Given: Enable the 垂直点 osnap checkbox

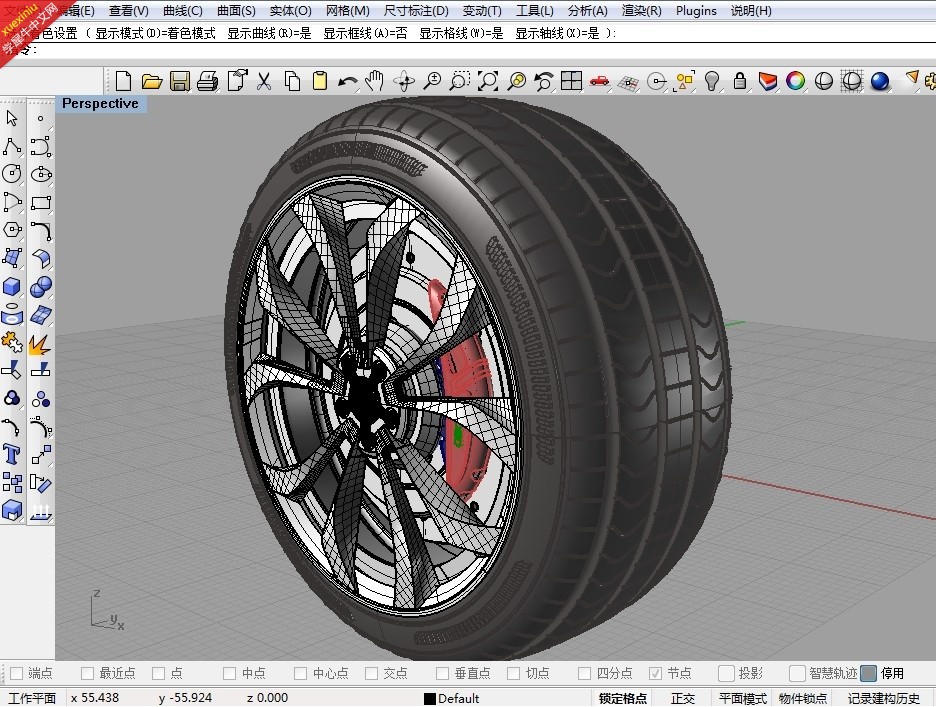Looking at the screenshot, I should (442, 674).
